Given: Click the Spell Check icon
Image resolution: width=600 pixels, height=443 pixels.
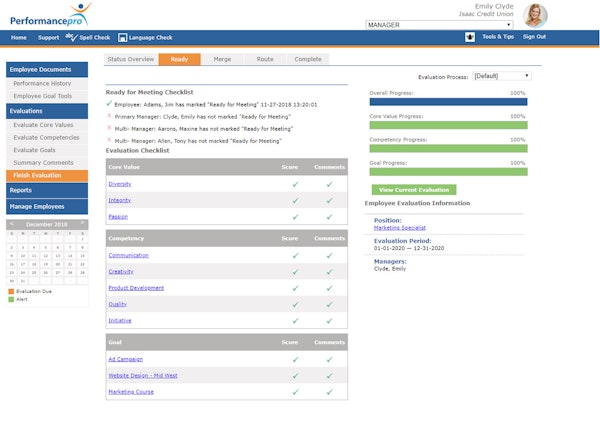Looking at the screenshot, I should [x=72, y=37].
